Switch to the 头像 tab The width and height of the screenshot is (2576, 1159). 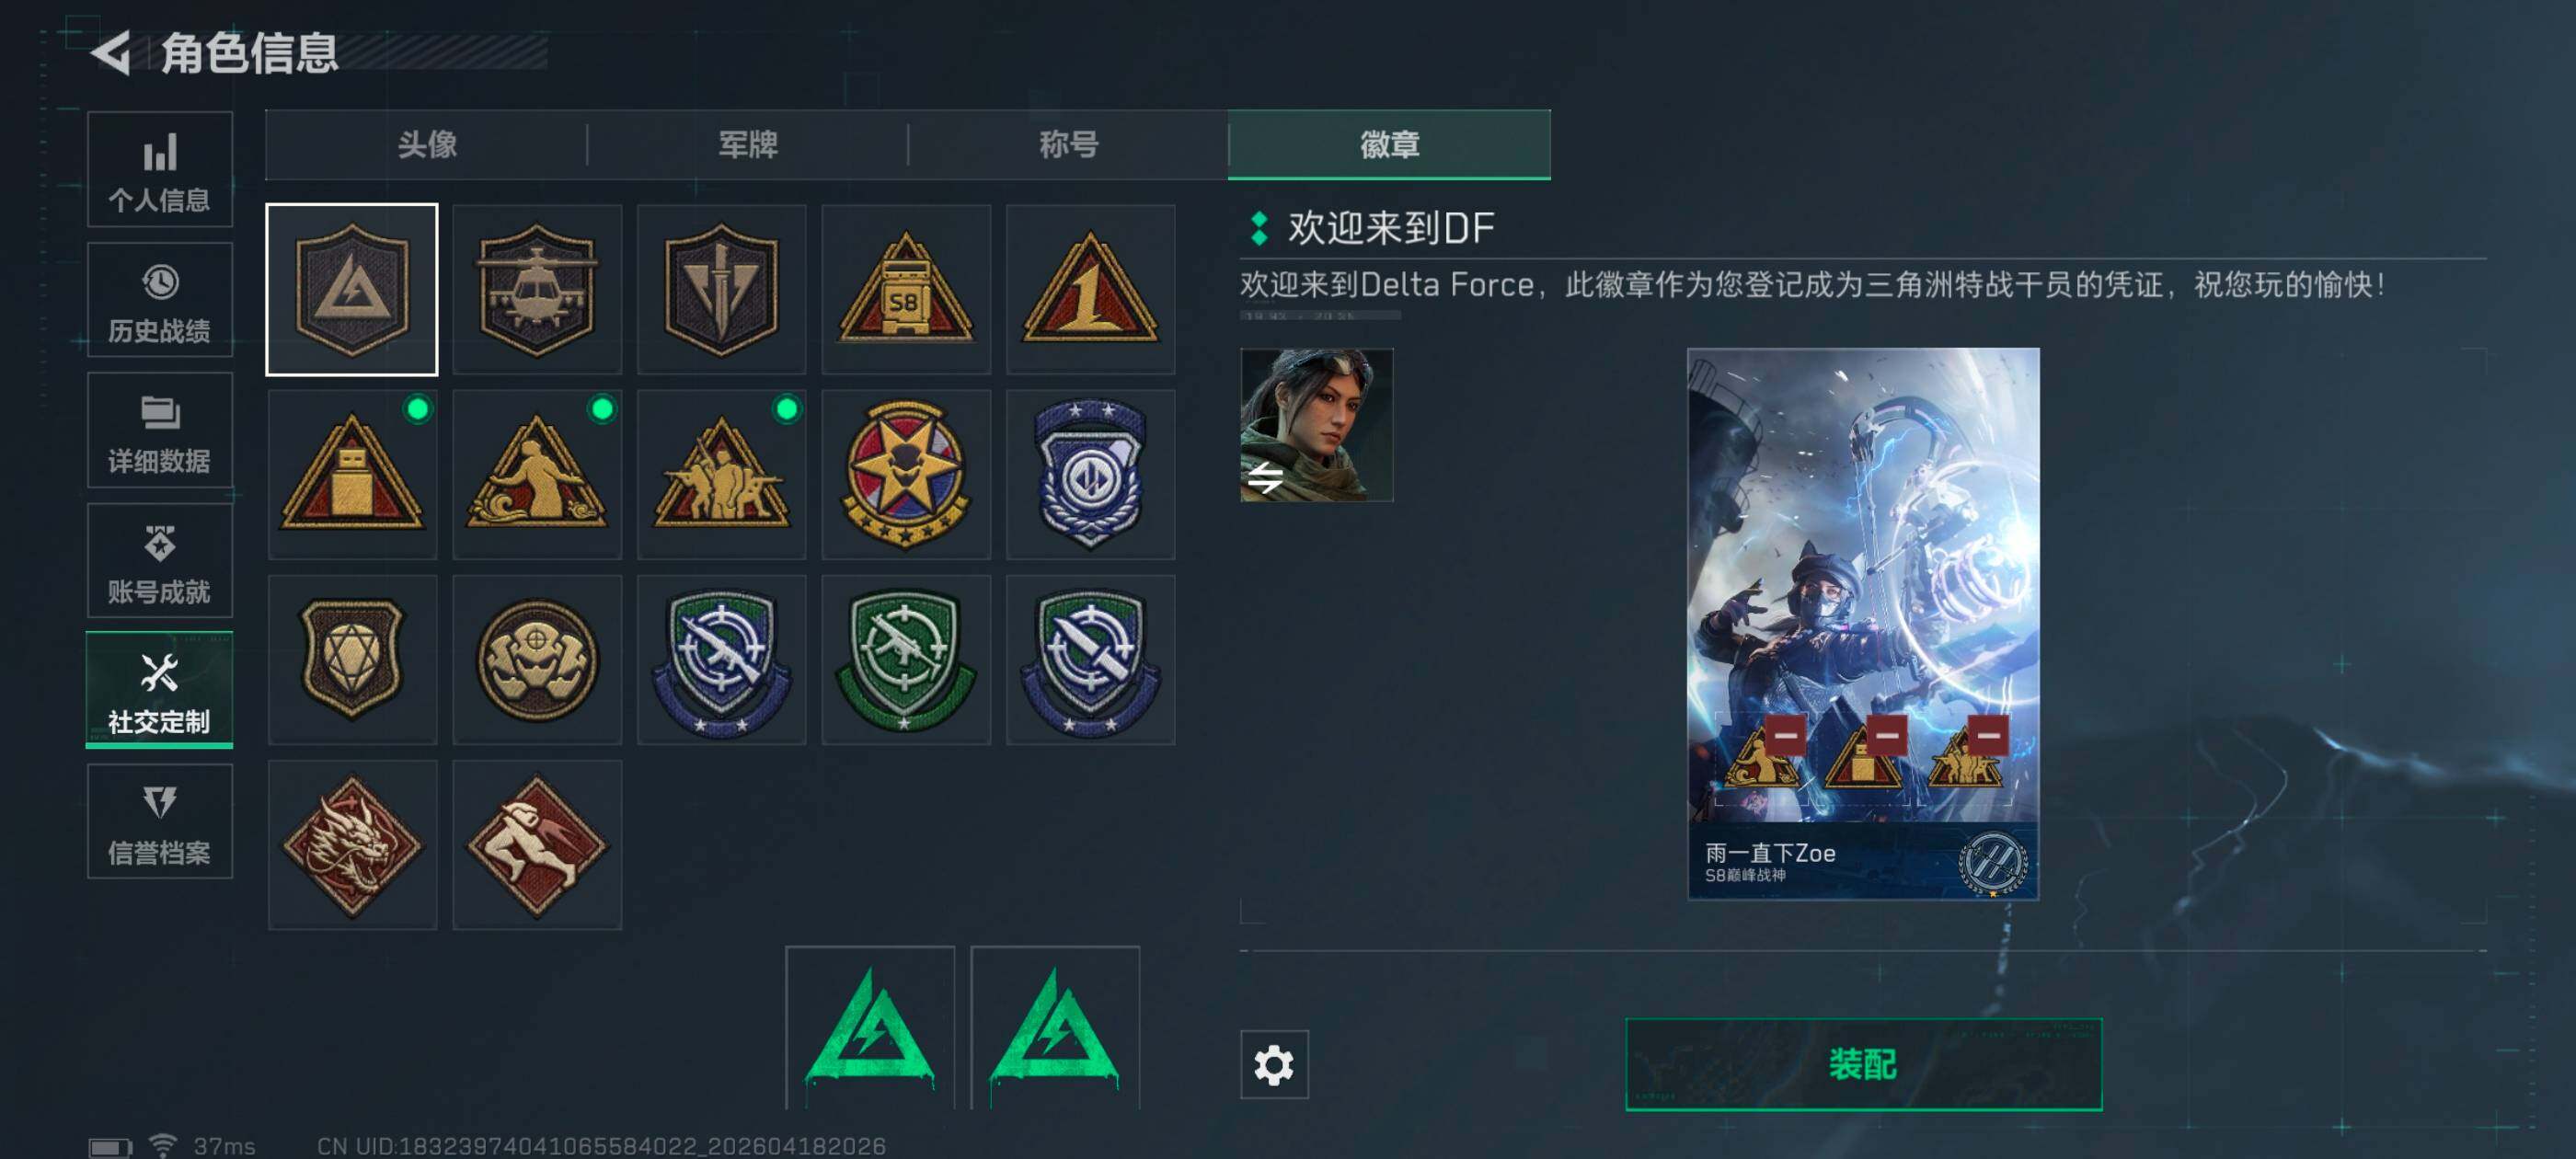427,145
